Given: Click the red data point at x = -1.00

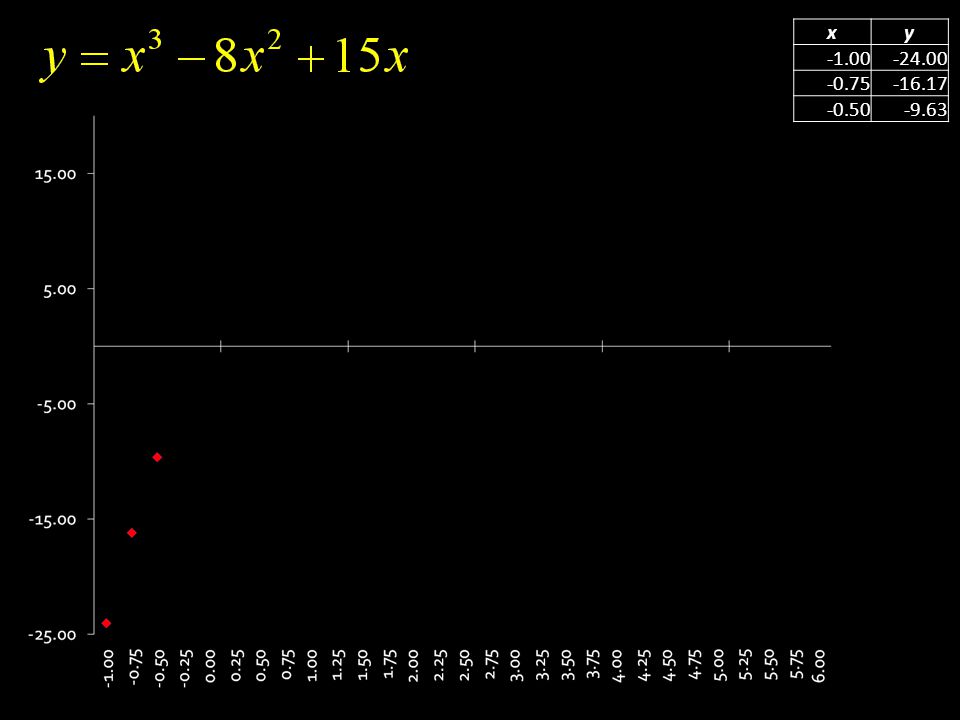Looking at the screenshot, I should 107,623.
